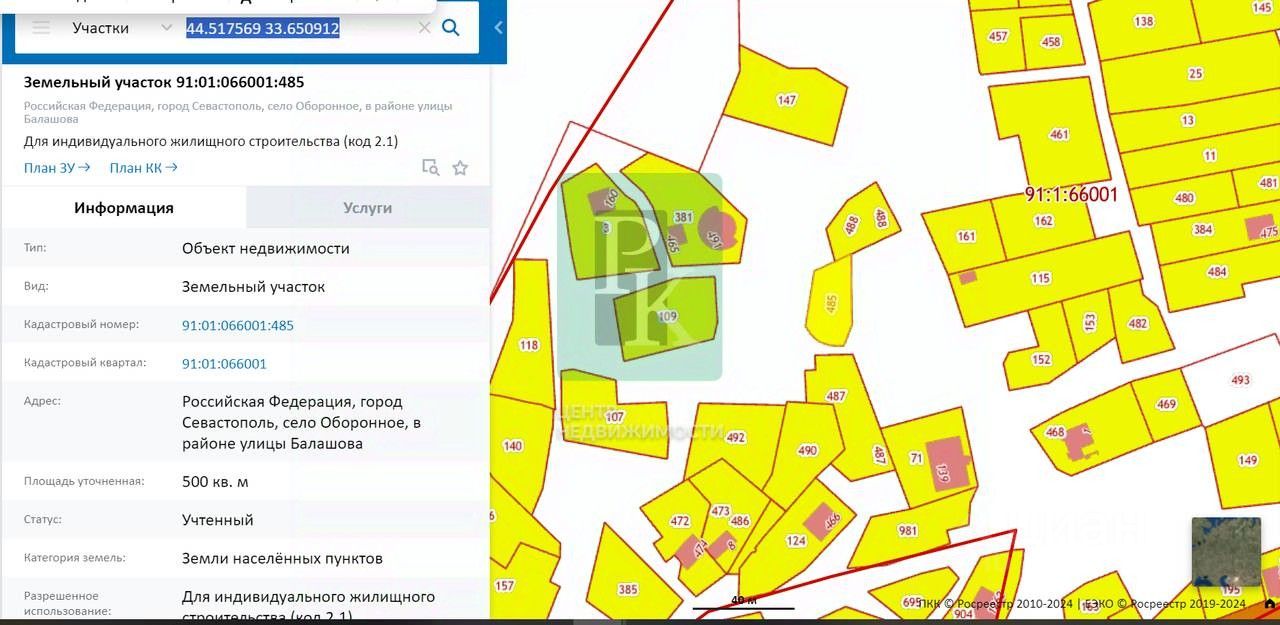
Task: Select parcel 161 on the map
Action: [966, 236]
